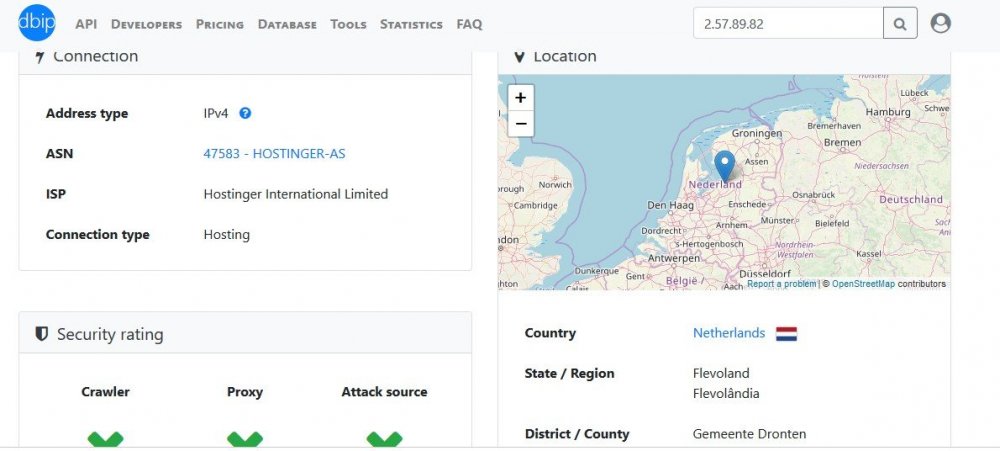Image resolution: width=1000 pixels, height=451 pixels.
Task: Open the API menu item
Action: point(86,24)
